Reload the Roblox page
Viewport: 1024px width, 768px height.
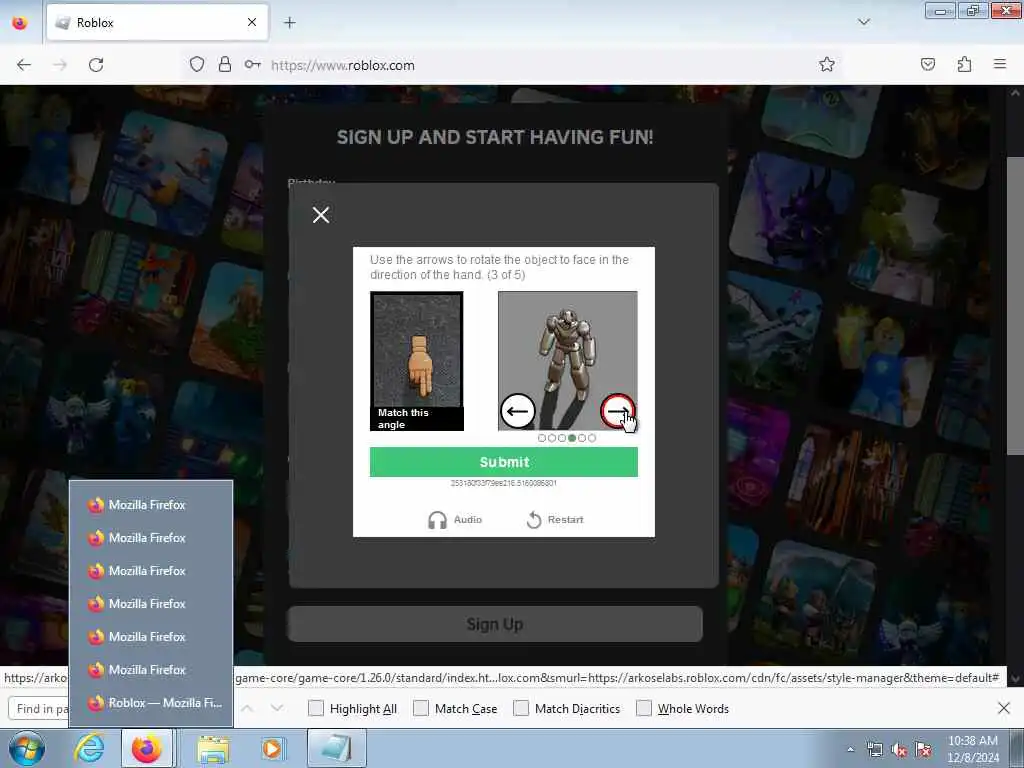pos(96,65)
